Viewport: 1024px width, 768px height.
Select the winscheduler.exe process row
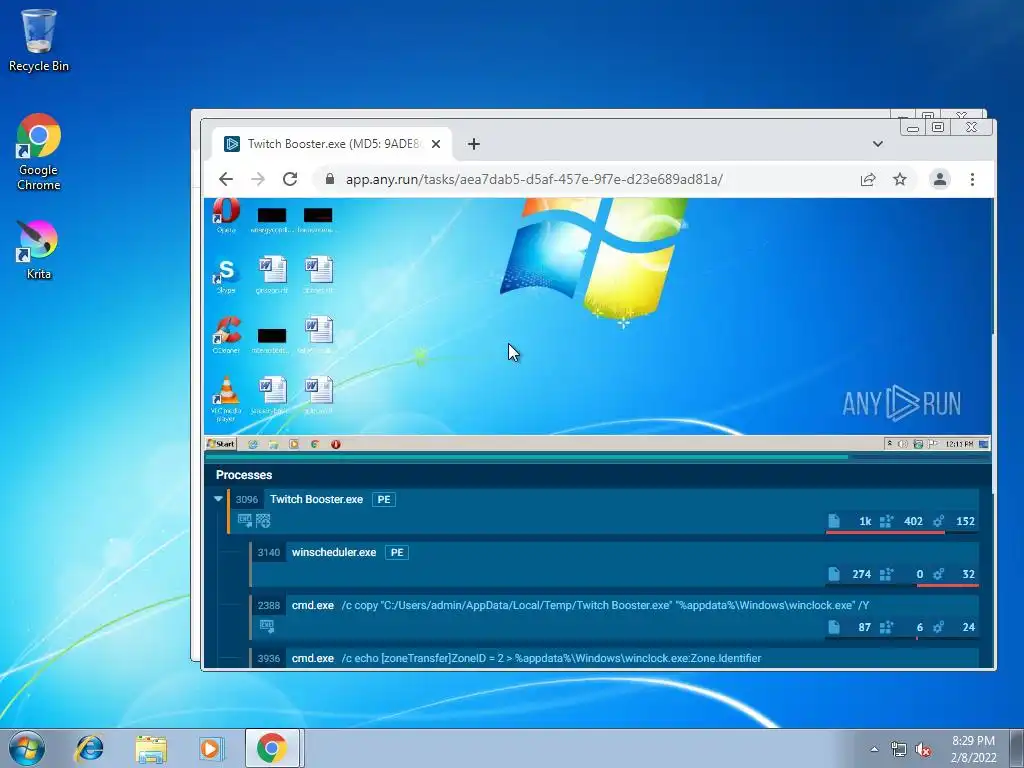pyautogui.click(x=614, y=564)
